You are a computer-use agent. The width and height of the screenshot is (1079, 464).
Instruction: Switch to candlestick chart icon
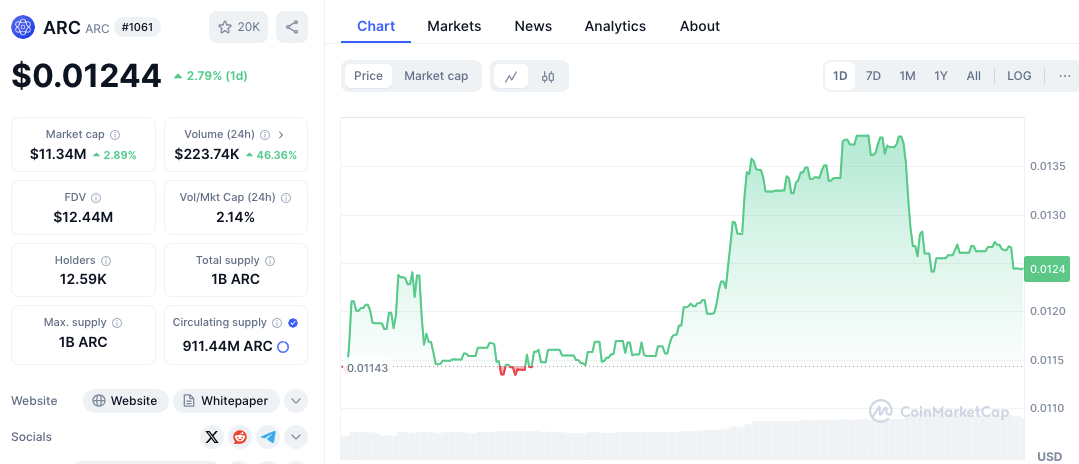click(548, 76)
